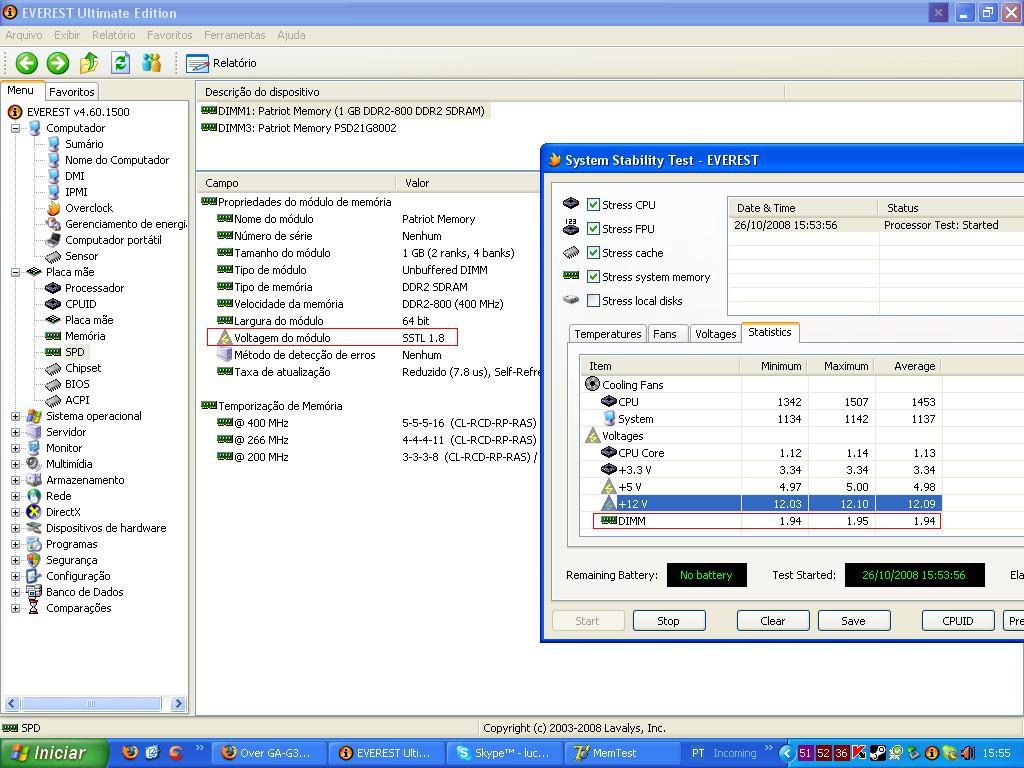Click the Clear button
This screenshot has width=1024, height=768.
pos(773,621)
